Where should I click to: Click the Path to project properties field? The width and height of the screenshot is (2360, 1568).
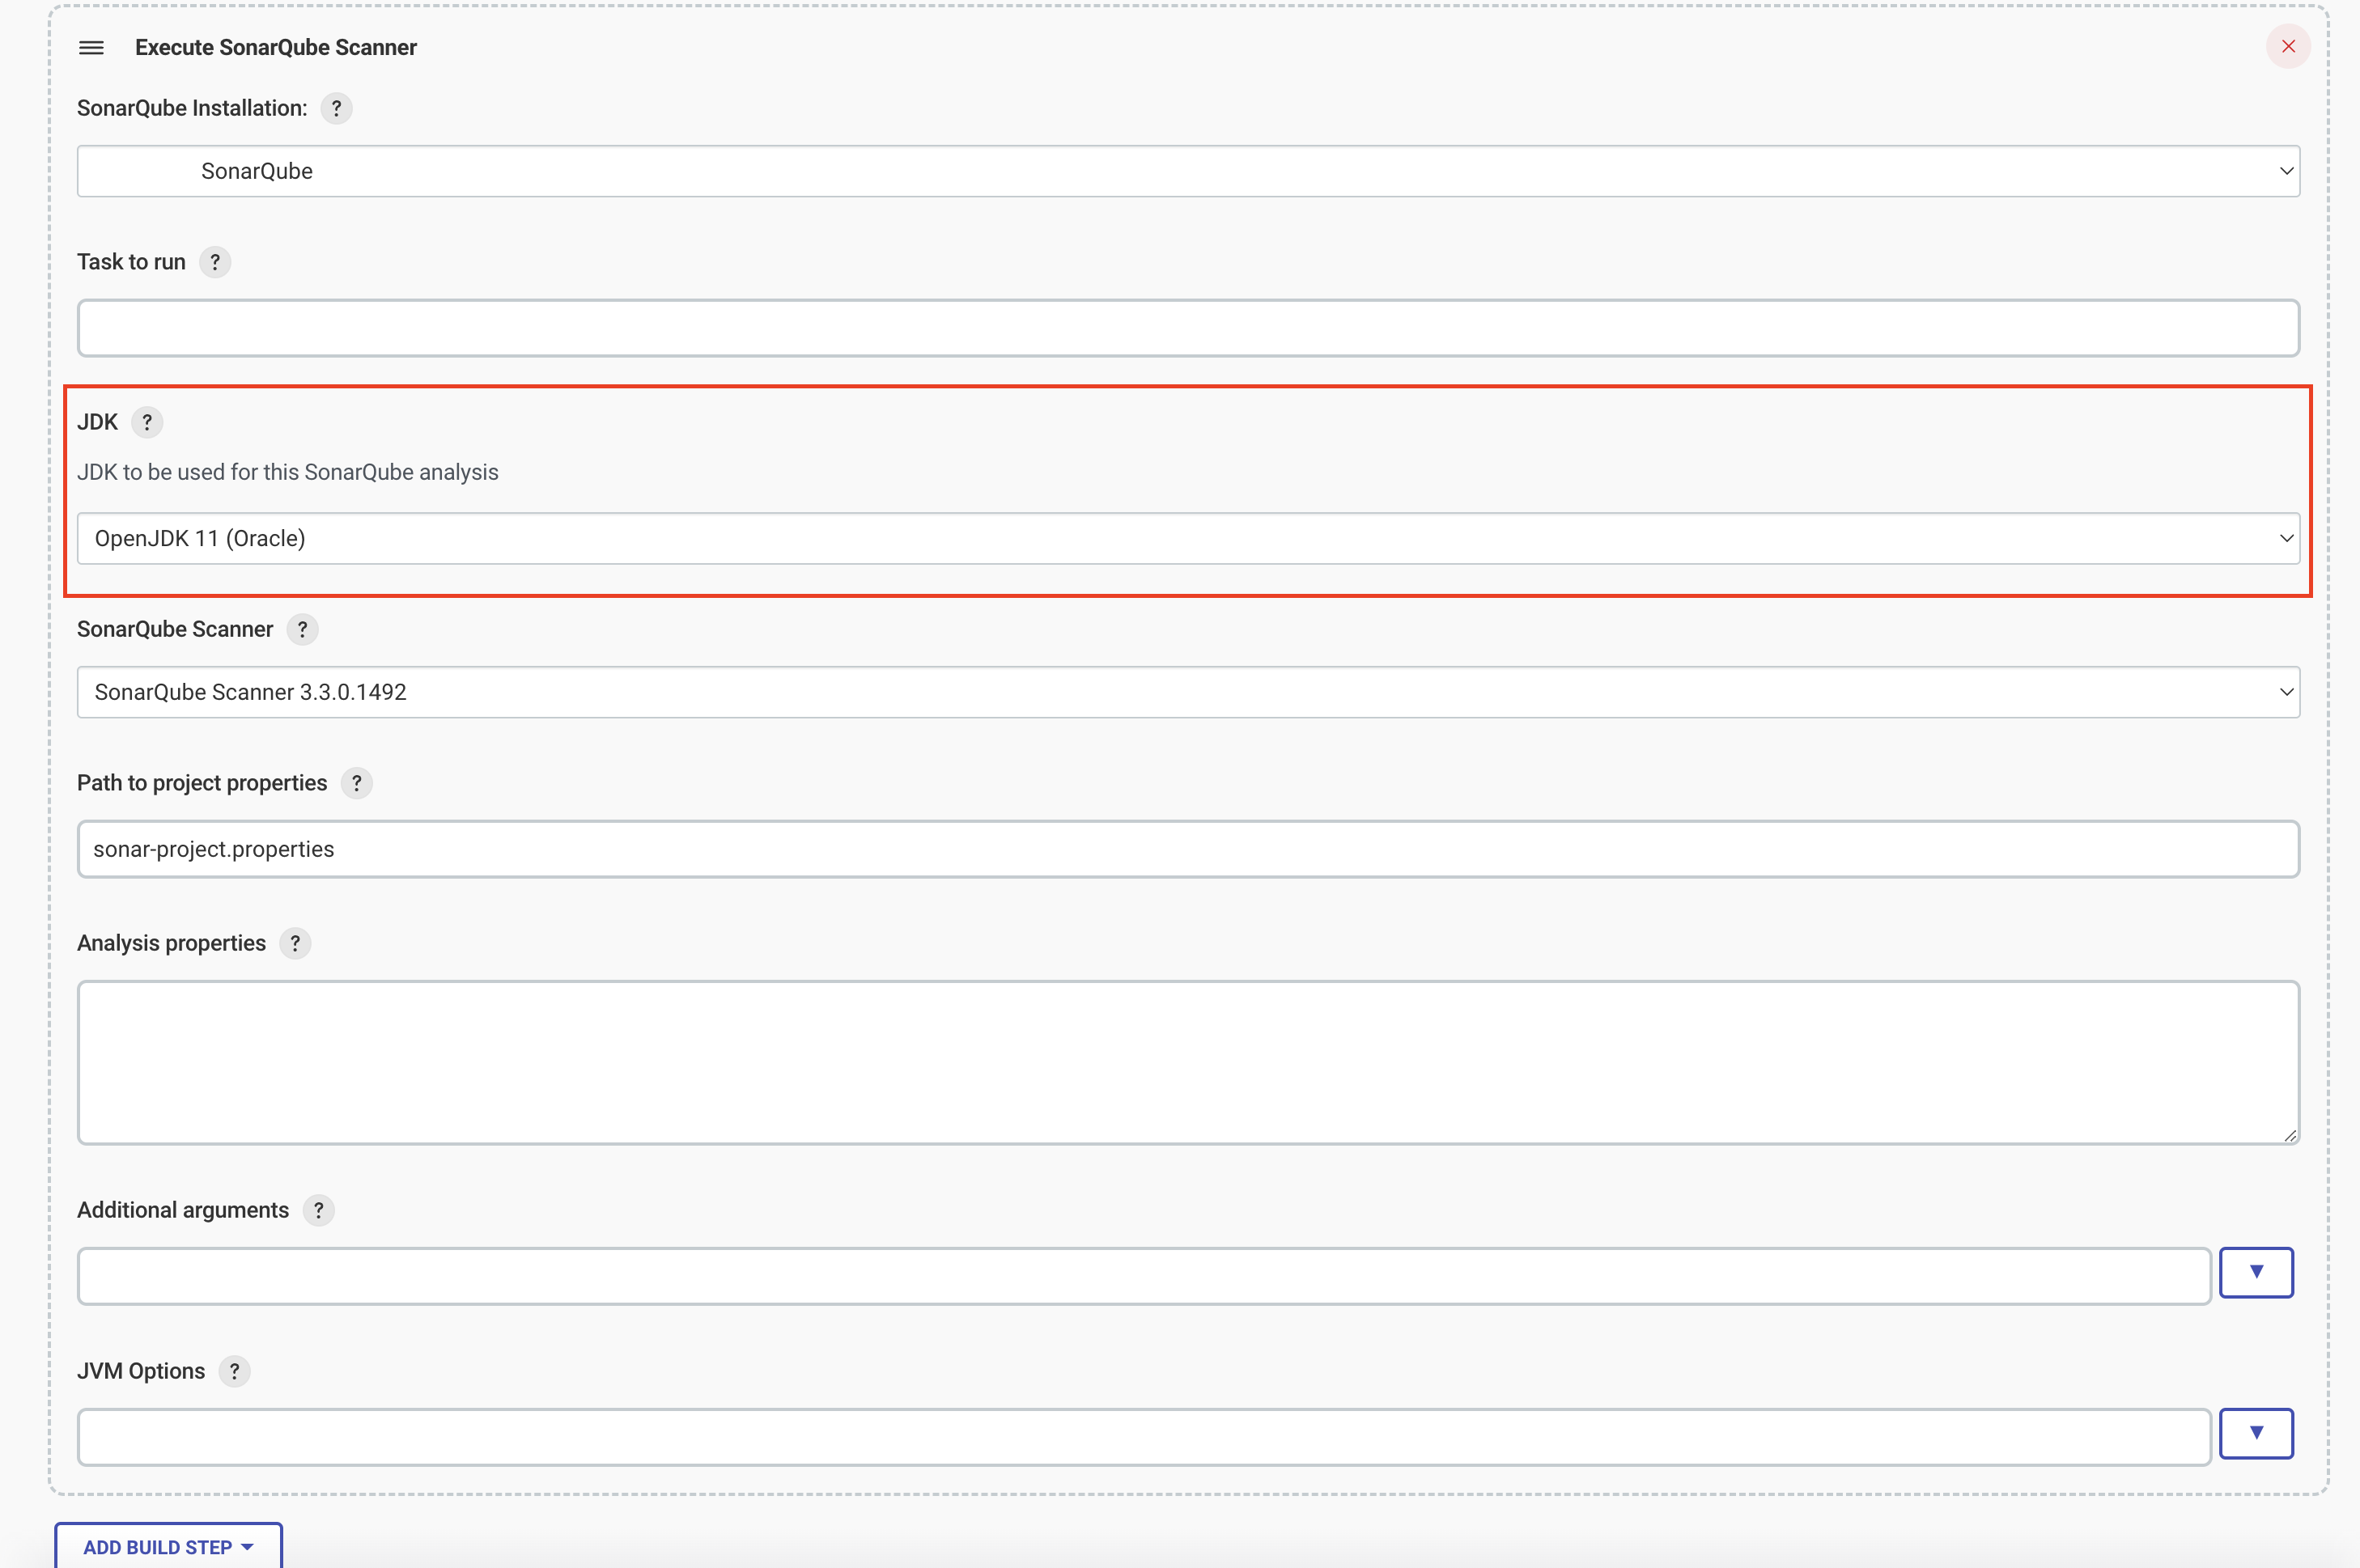(x=1188, y=849)
